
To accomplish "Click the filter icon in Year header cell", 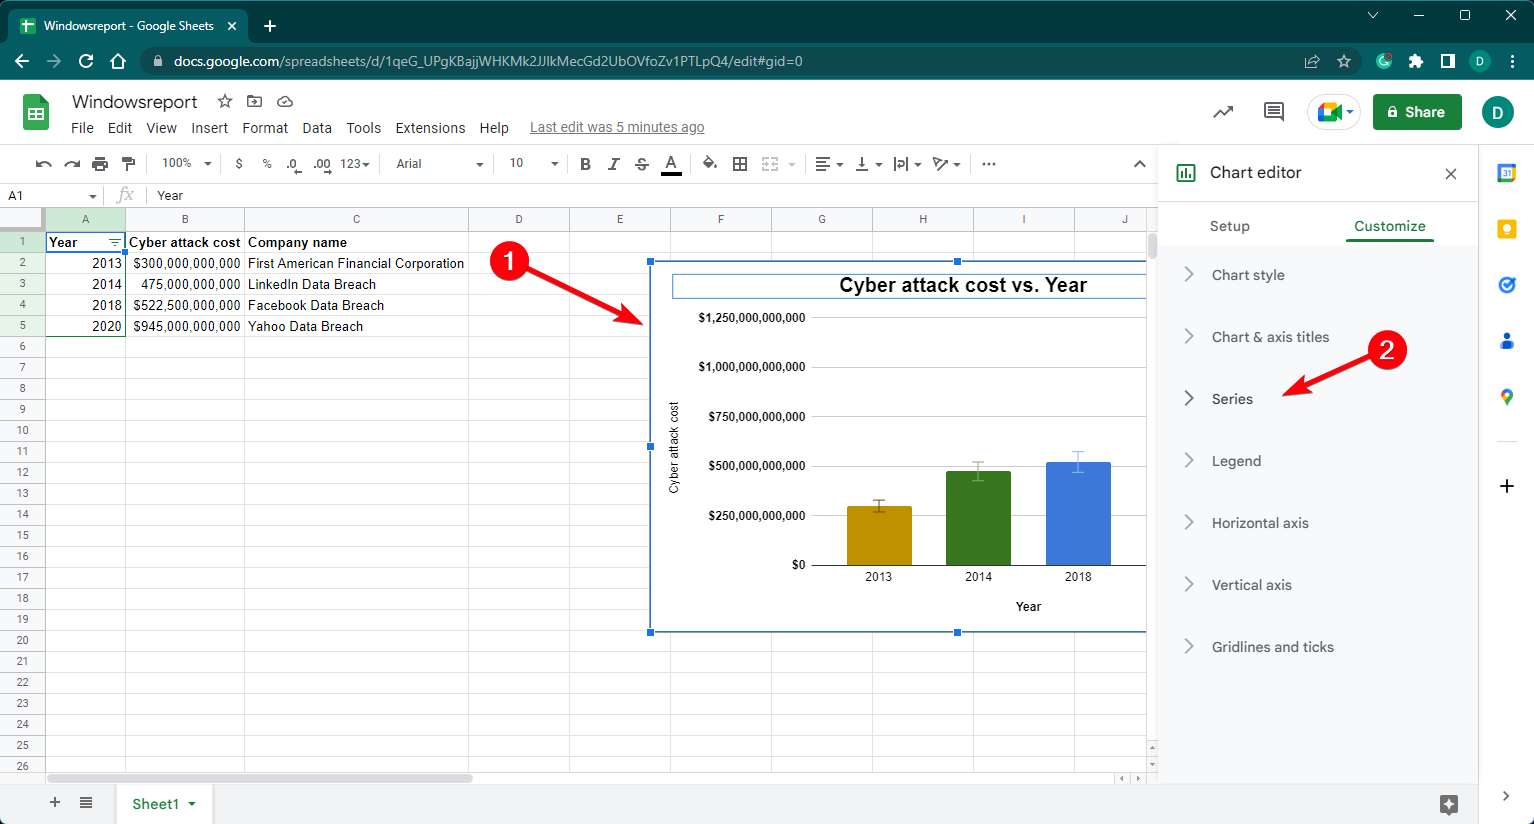I will click(x=115, y=243).
